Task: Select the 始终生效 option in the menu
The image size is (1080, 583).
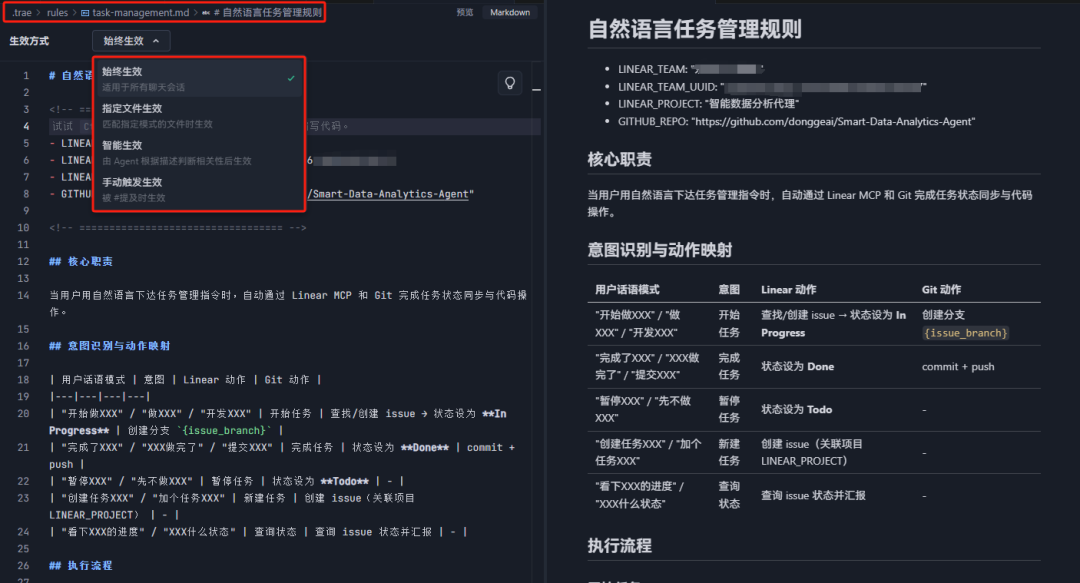Action: 199,79
